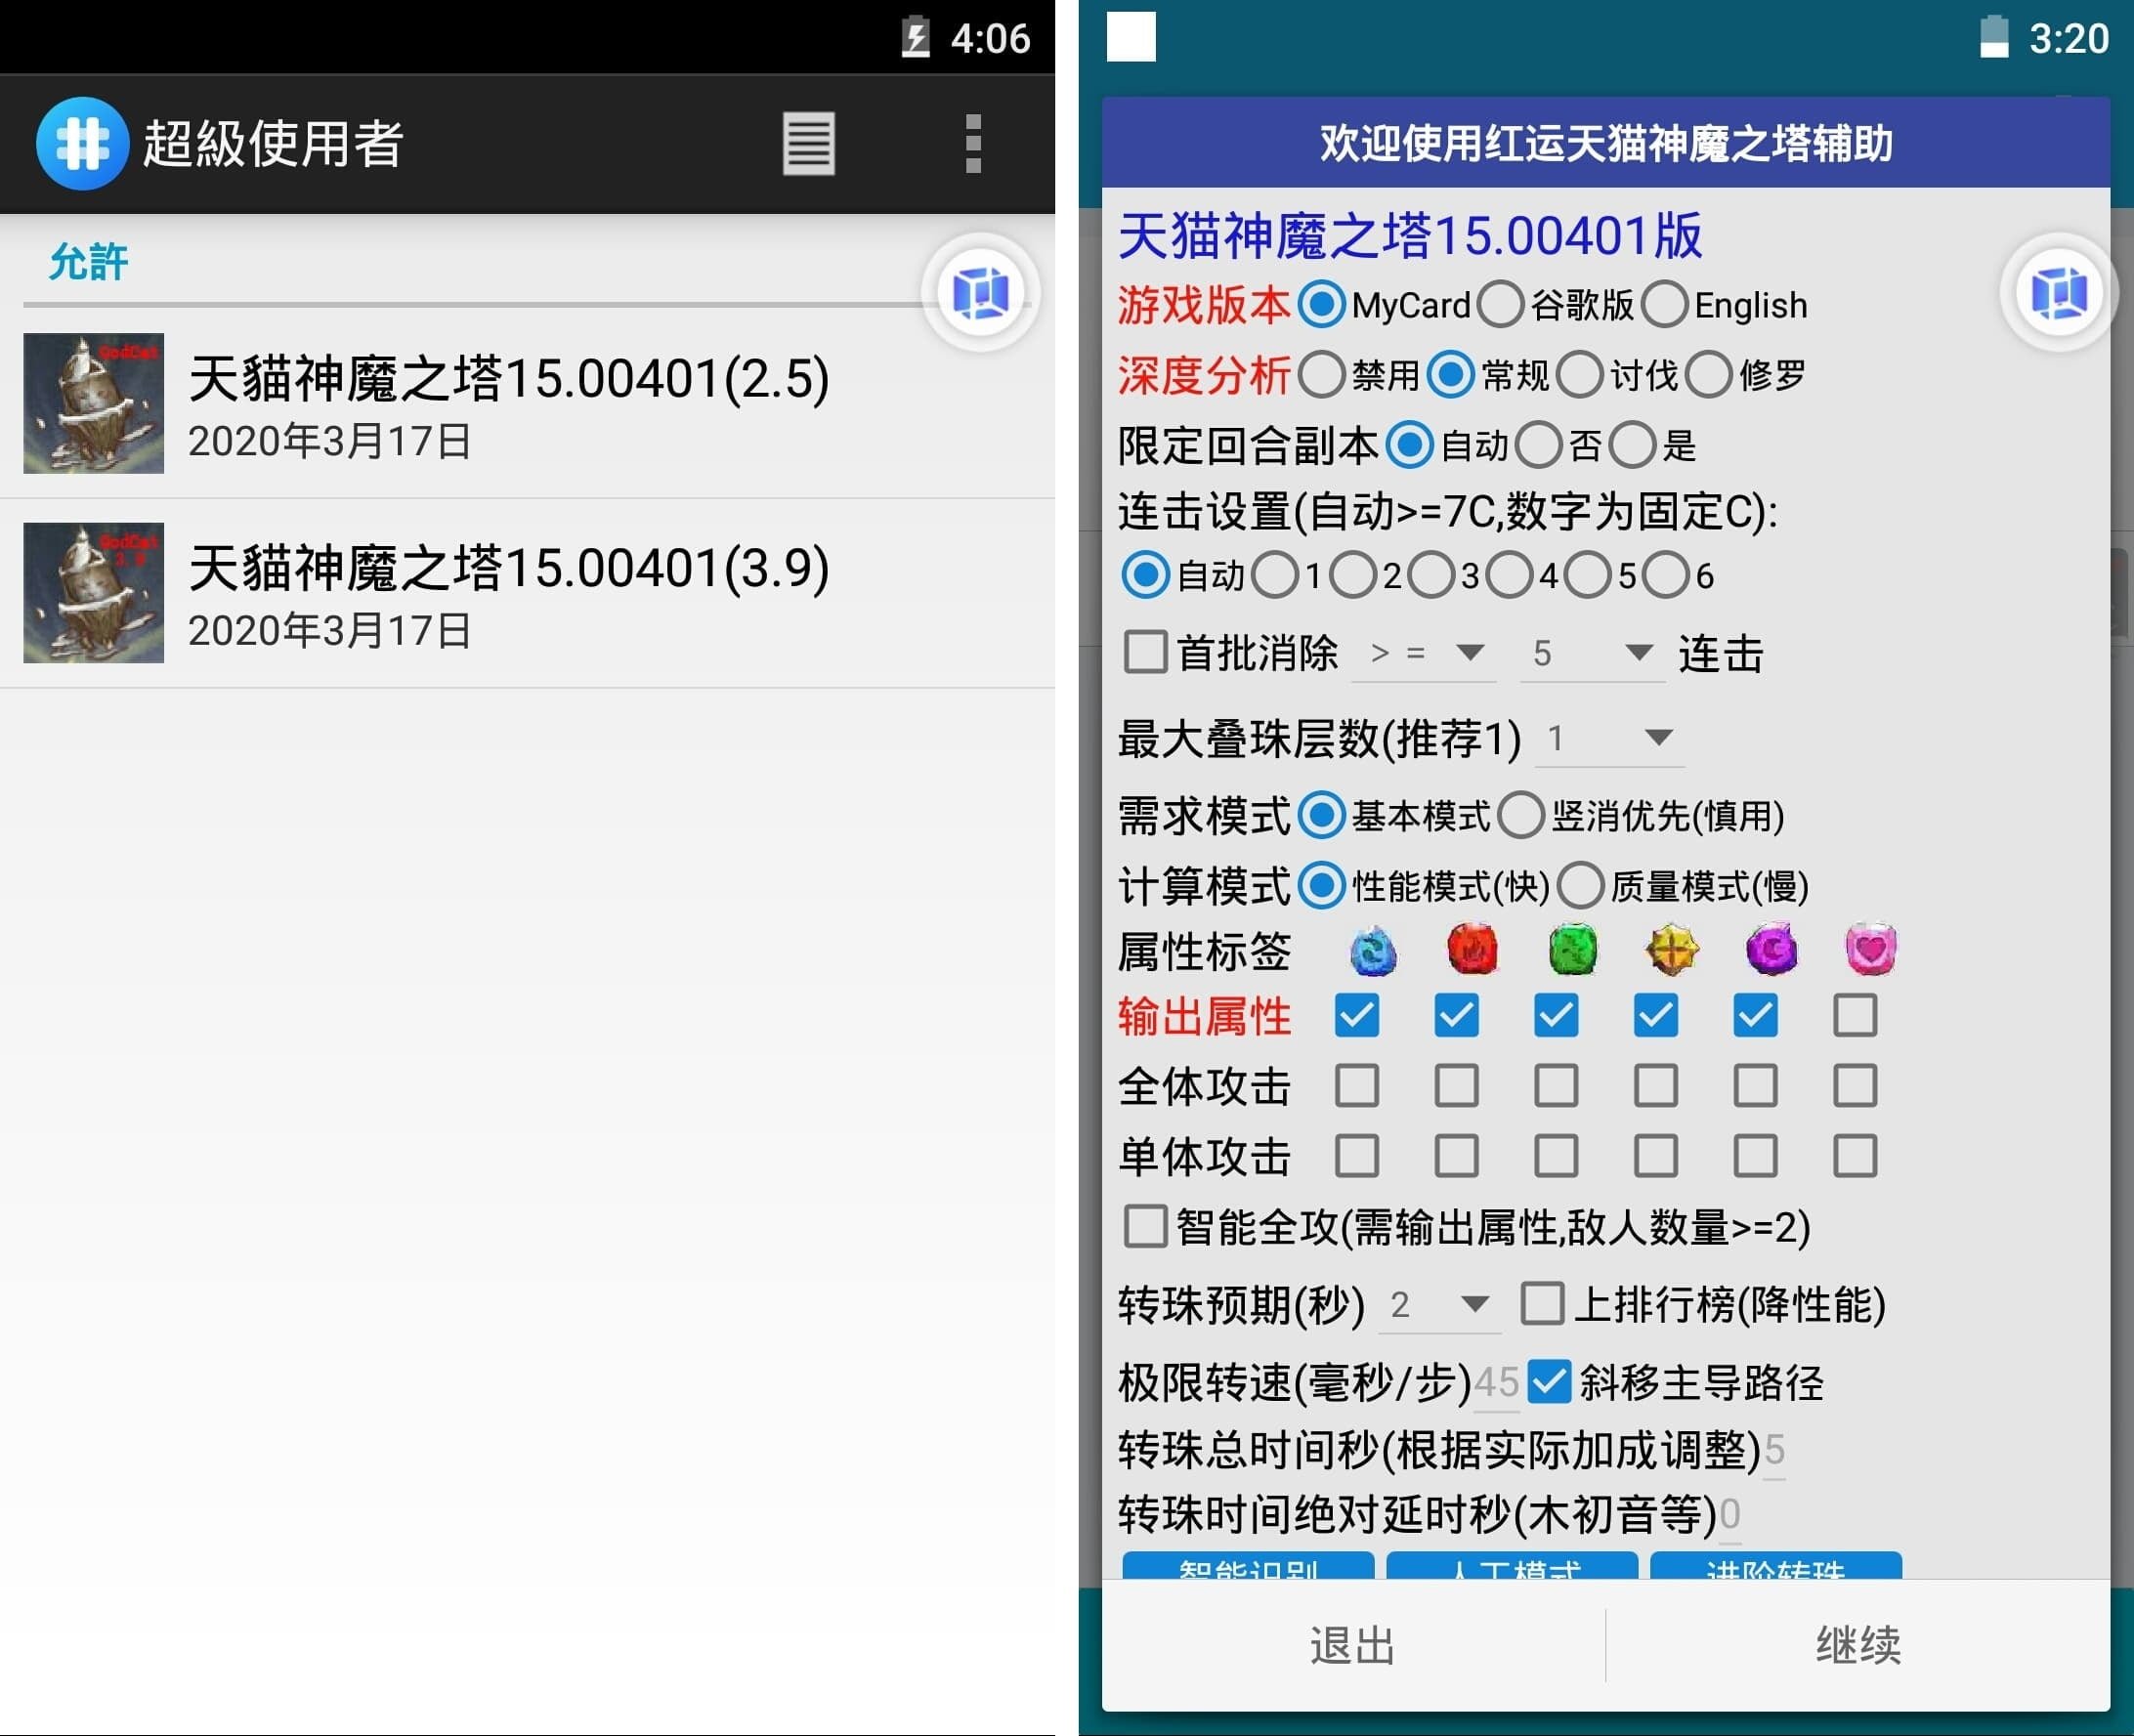This screenshot has width=2134, height=1736.
Task: Open 最大叠珠层数 dropdown showing 1
Action: pyautogui.click(x=1609, y=738)
